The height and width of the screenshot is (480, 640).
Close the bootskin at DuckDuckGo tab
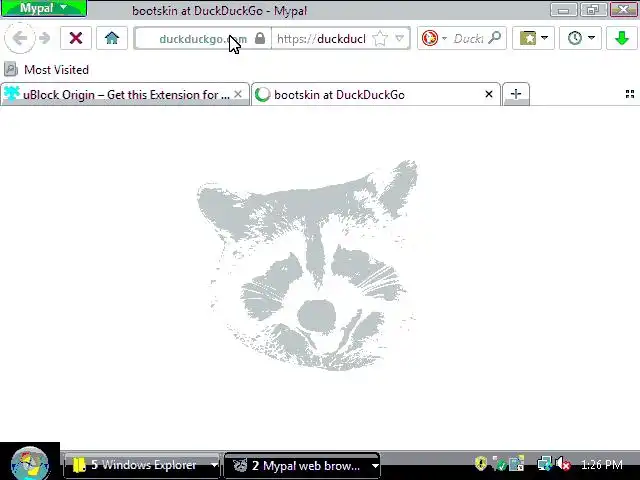pyautogui.click(x=489, y=95)
